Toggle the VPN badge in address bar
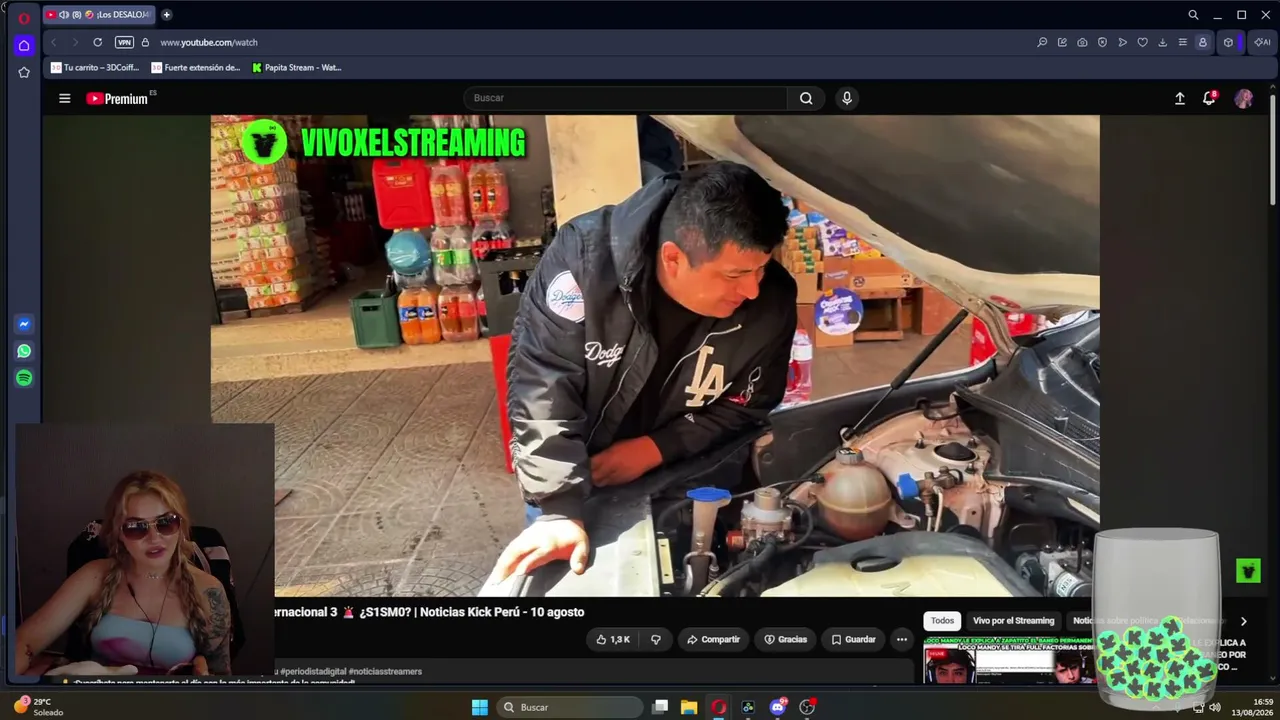 pos(124,42)
